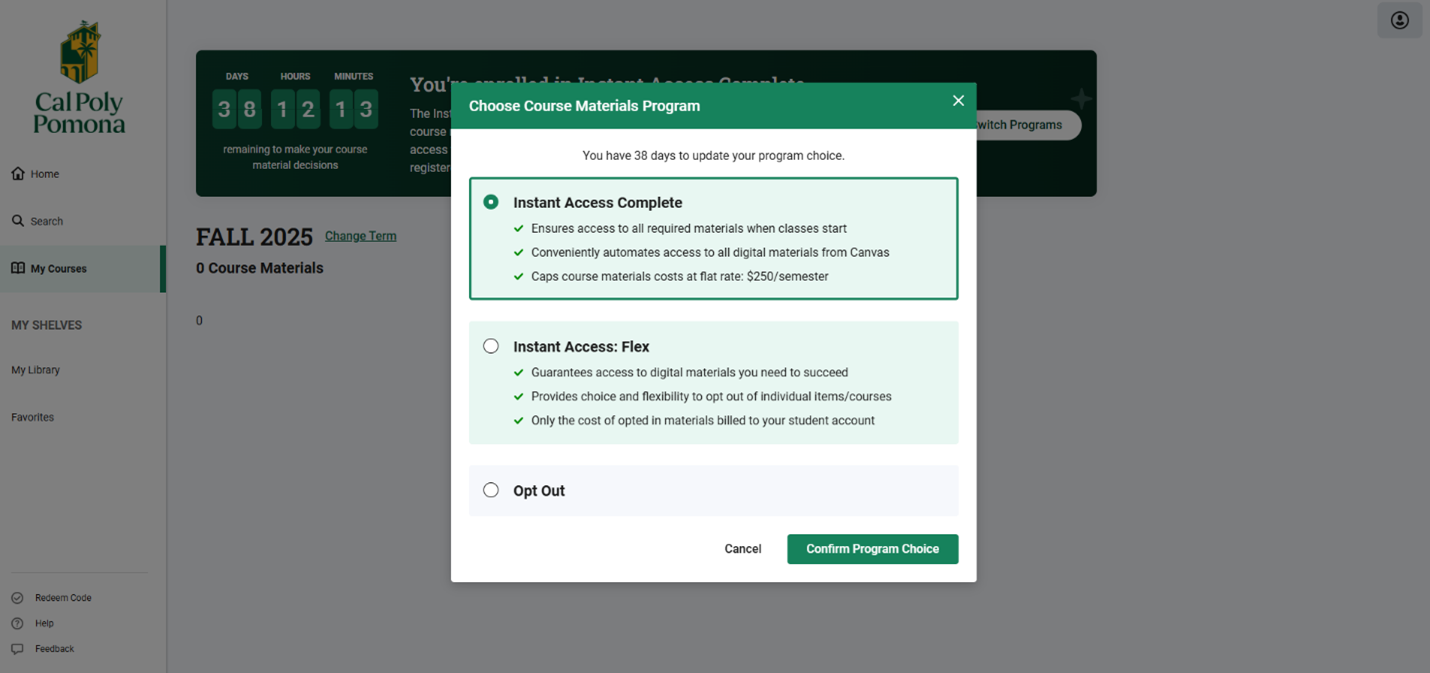
Task: Select the Instant Access Complete option
Action: 491,201
